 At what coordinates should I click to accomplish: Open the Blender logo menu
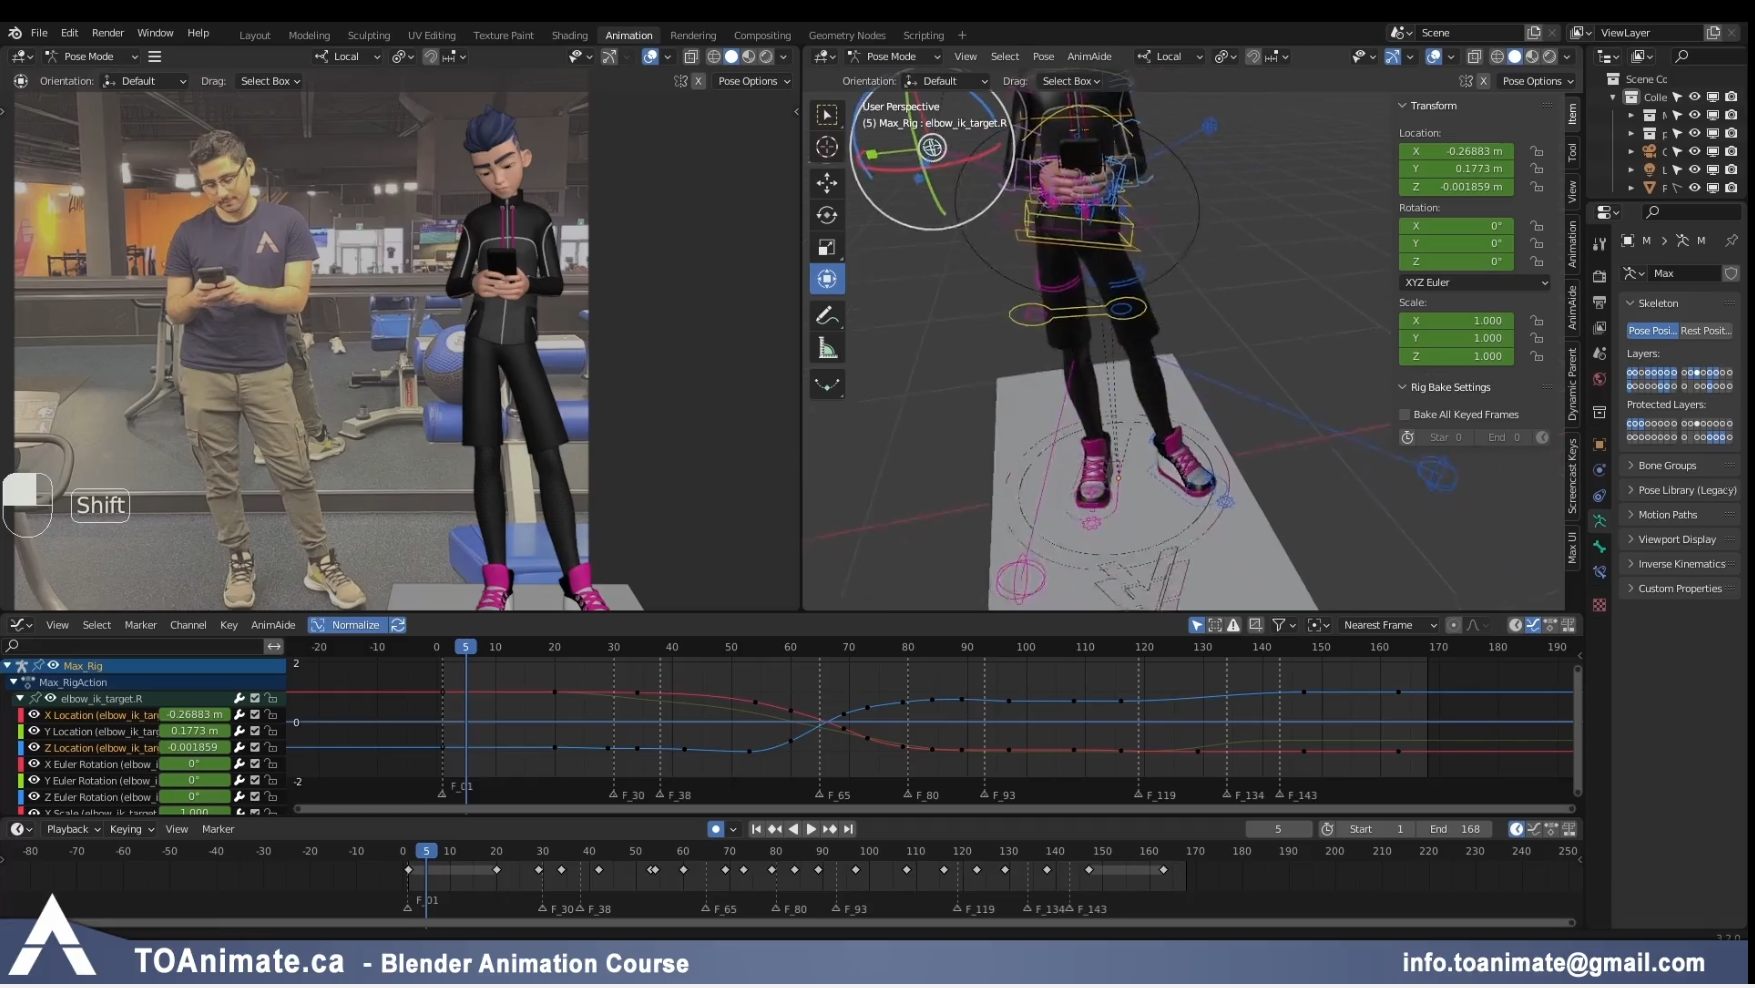(x=15, y=33)
